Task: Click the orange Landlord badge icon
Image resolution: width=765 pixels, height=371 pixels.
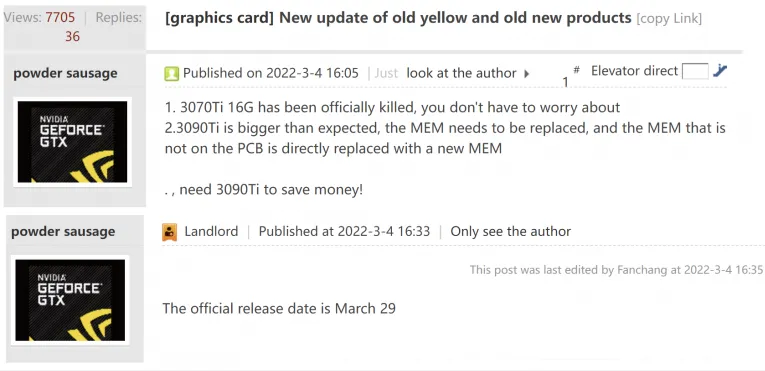Action: (169, 232)
